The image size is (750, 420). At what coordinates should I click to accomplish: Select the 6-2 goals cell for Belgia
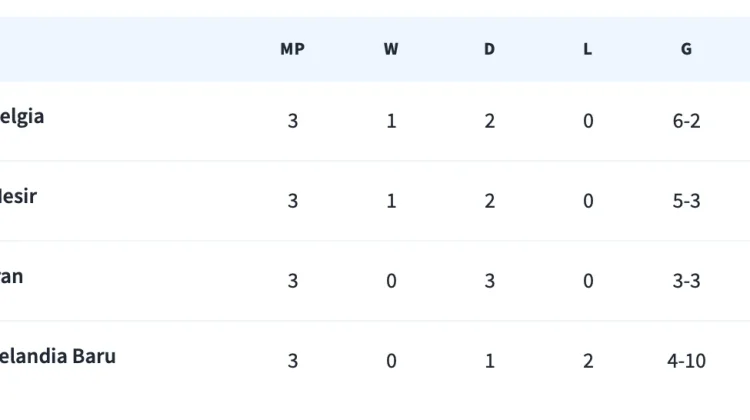coord(686,121)
